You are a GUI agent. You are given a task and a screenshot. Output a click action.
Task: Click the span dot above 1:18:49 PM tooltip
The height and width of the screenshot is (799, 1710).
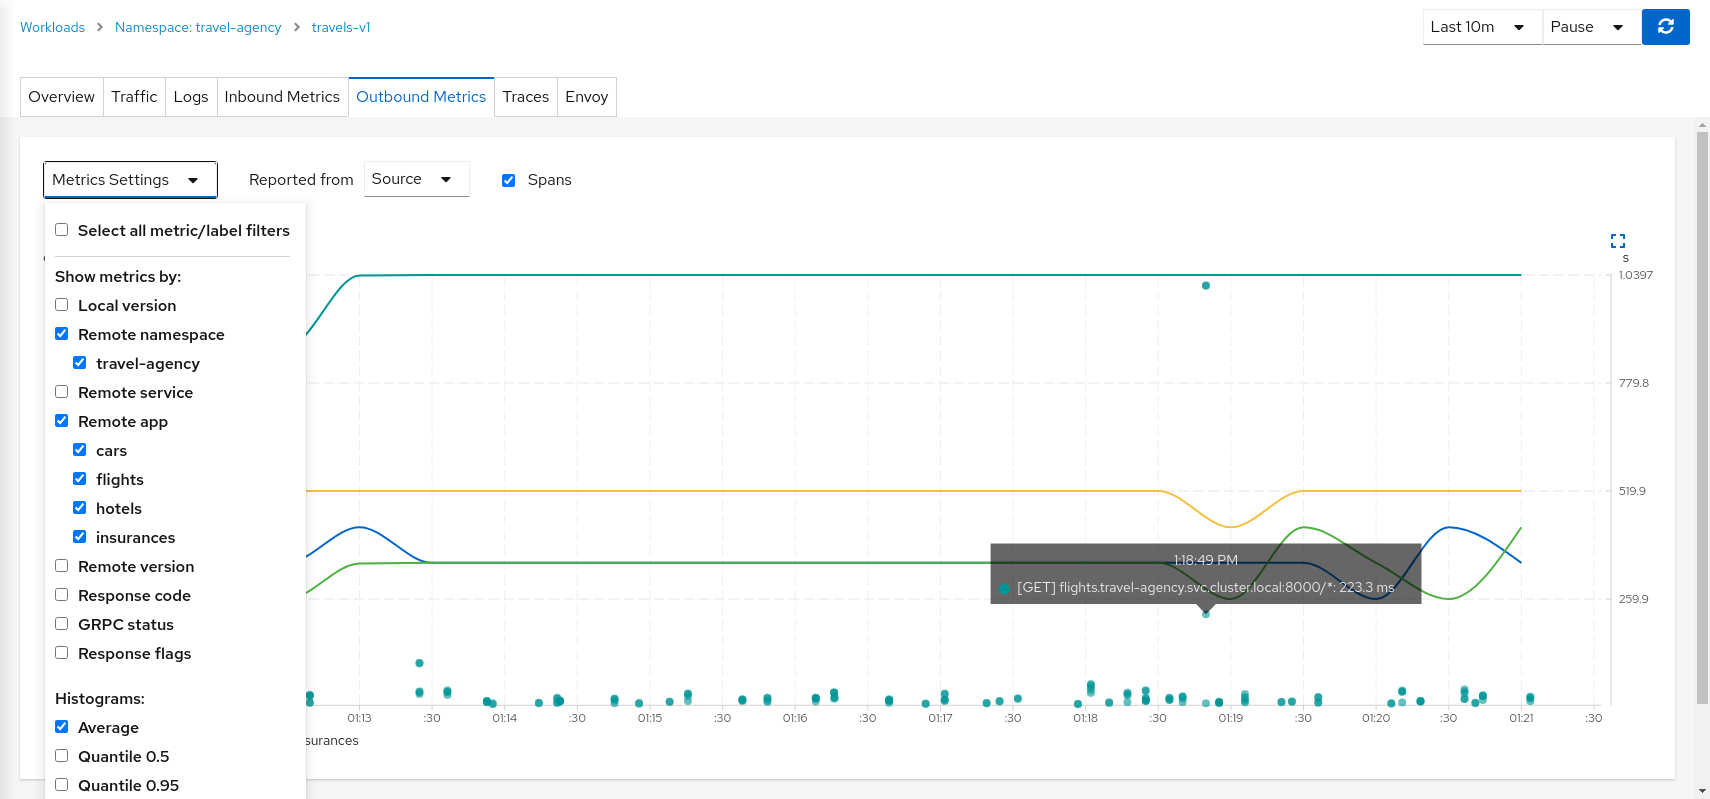(1205, 286)
